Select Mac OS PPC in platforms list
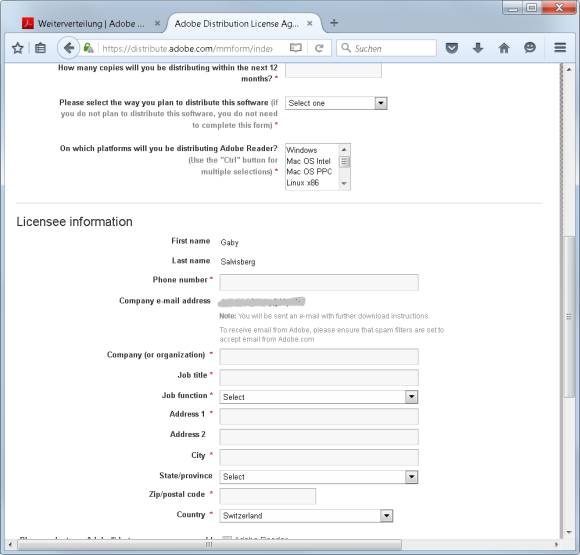The width and height of the screenshot is (580, 555). [309, 172]
